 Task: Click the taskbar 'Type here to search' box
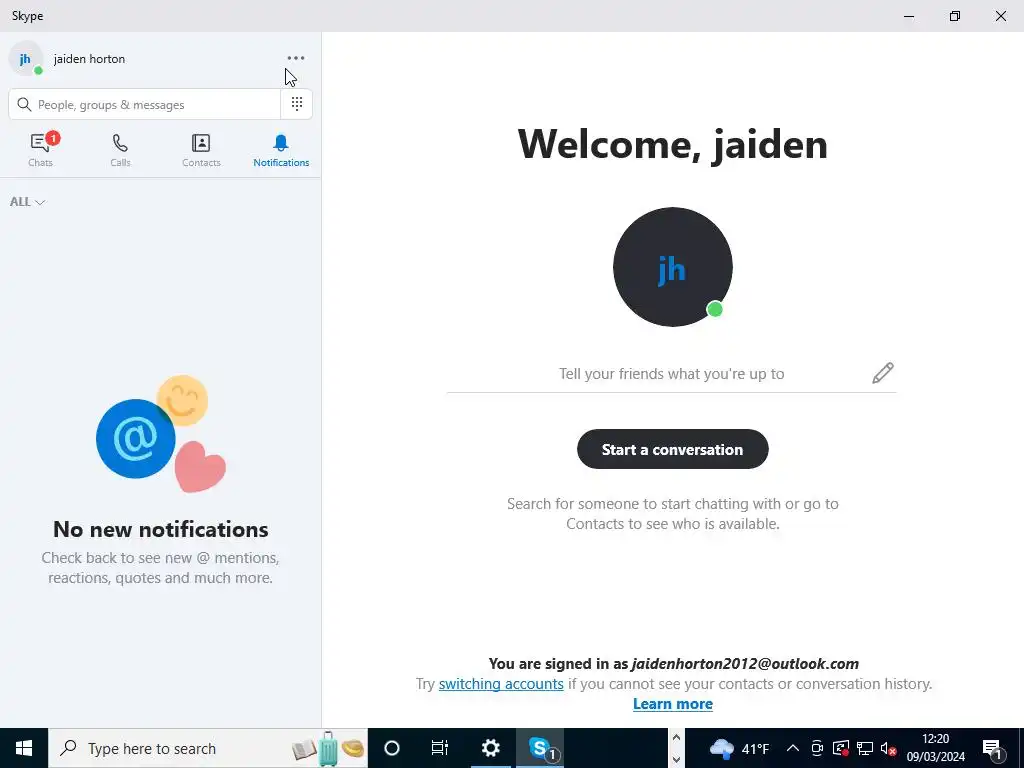tap(208, 748)
